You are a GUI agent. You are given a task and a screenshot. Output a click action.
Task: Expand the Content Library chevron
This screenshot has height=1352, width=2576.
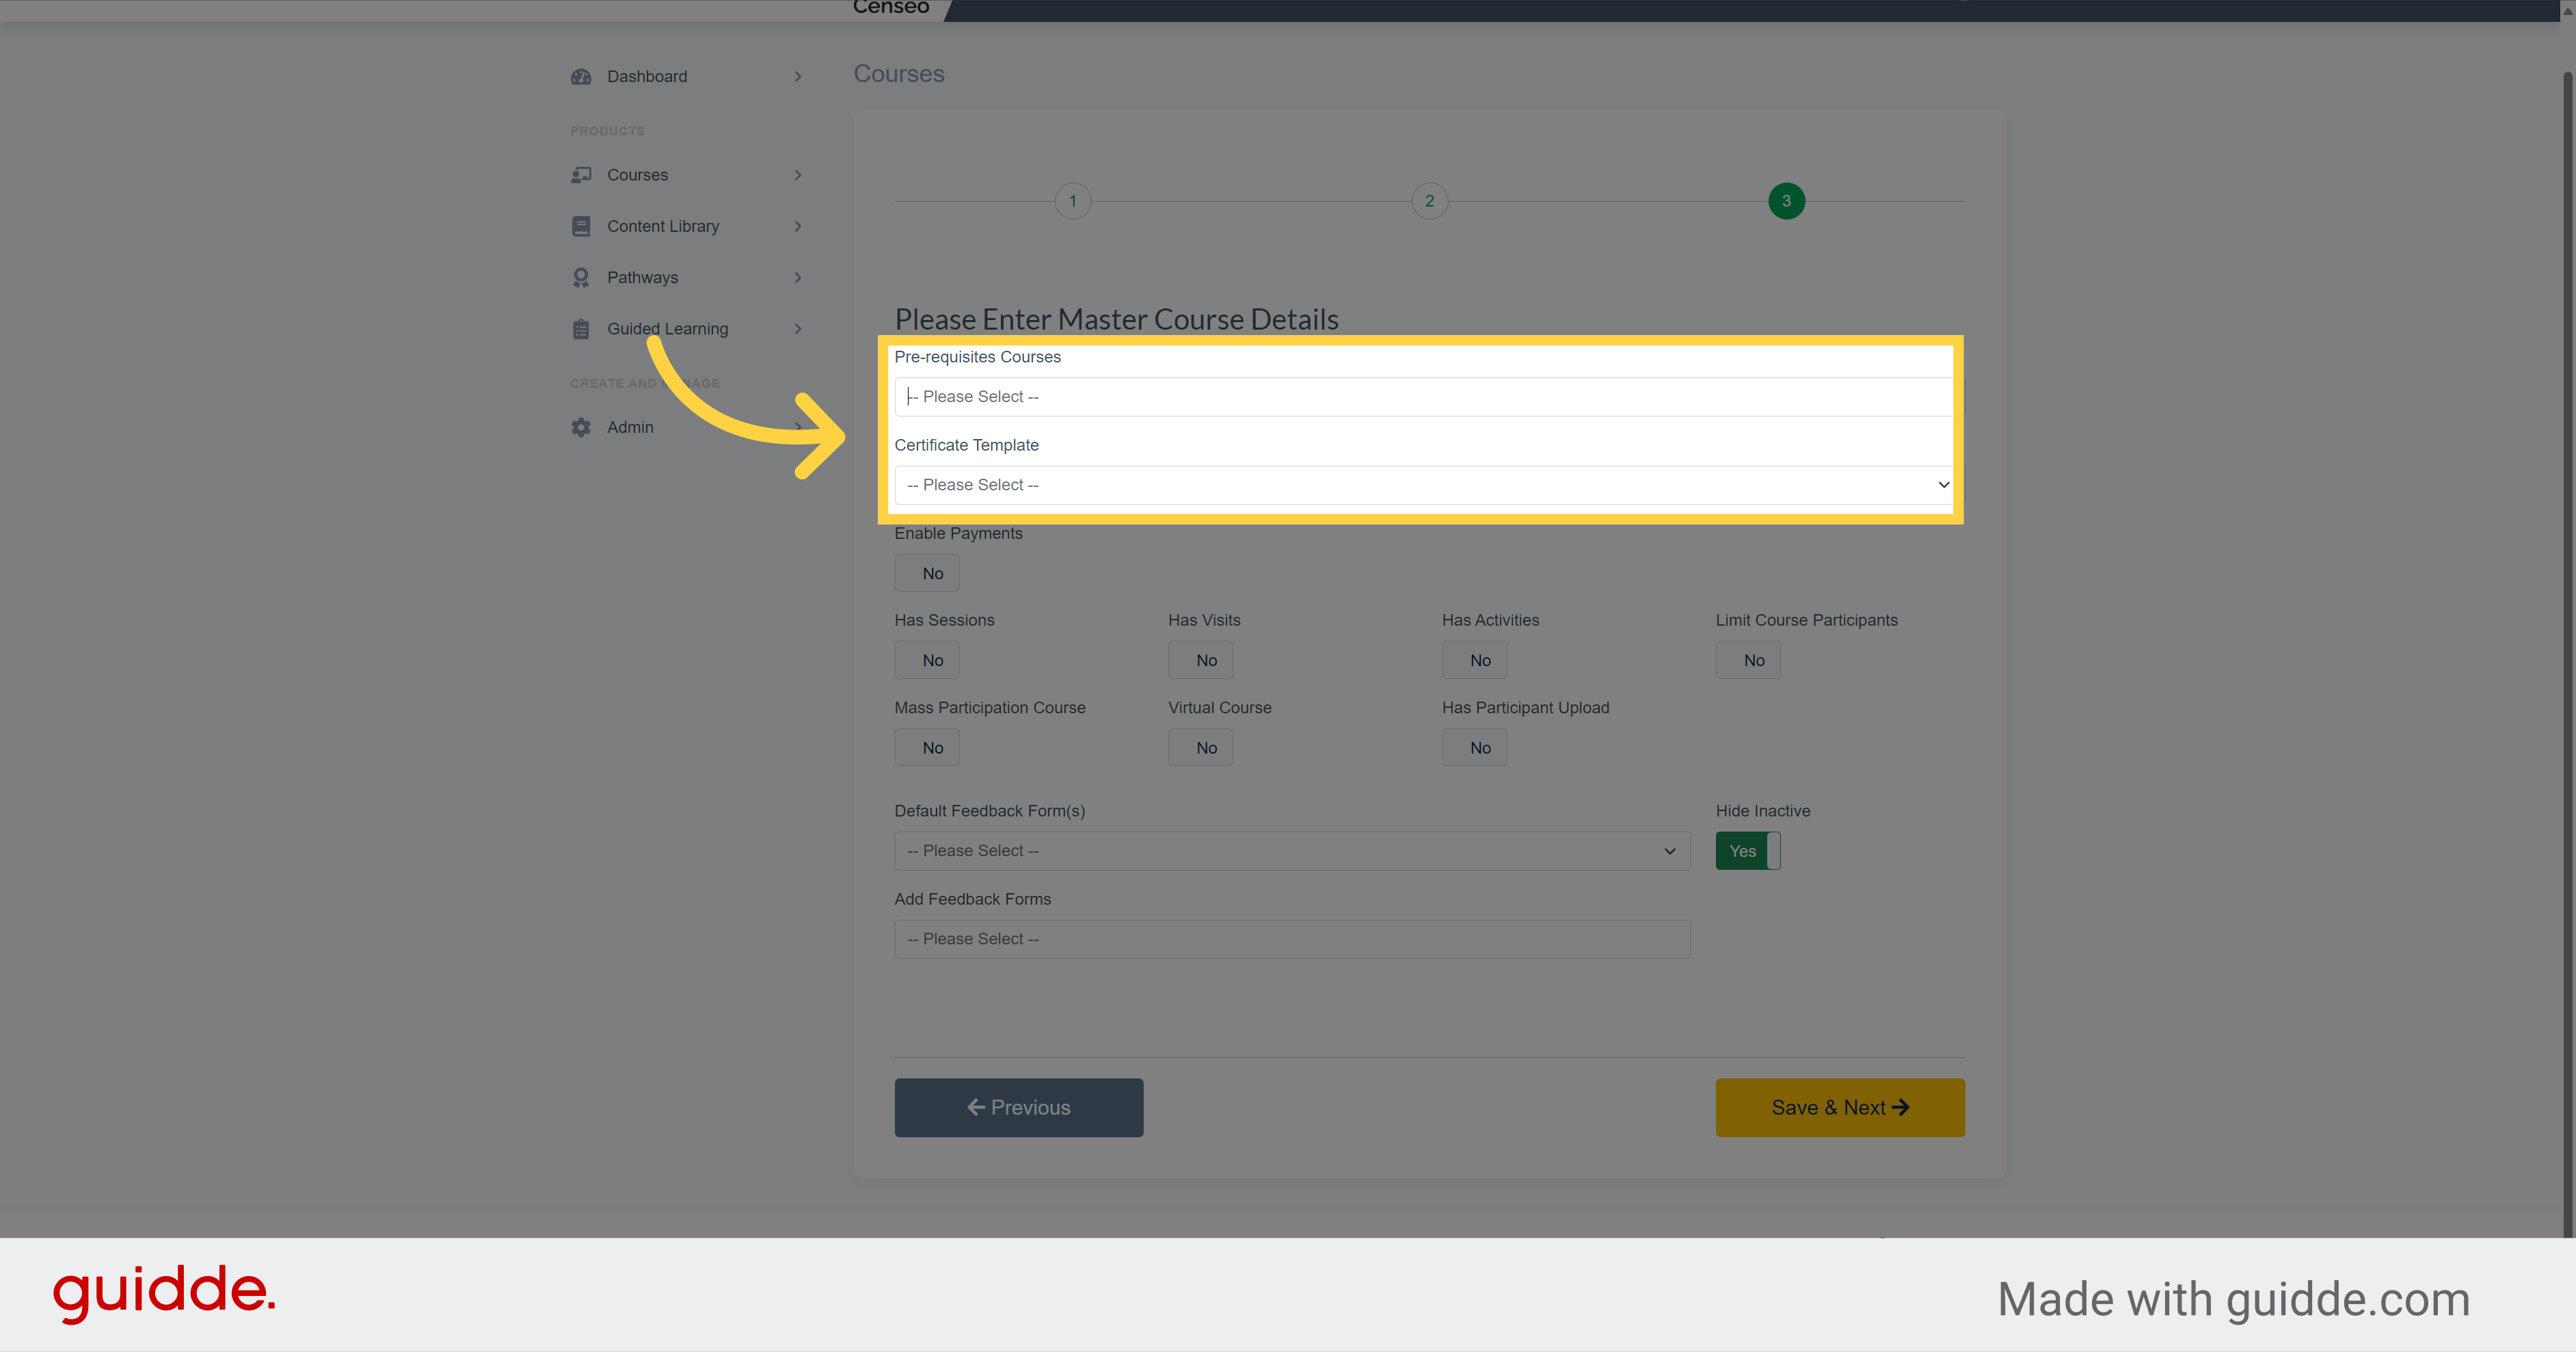tap(798, 226)
